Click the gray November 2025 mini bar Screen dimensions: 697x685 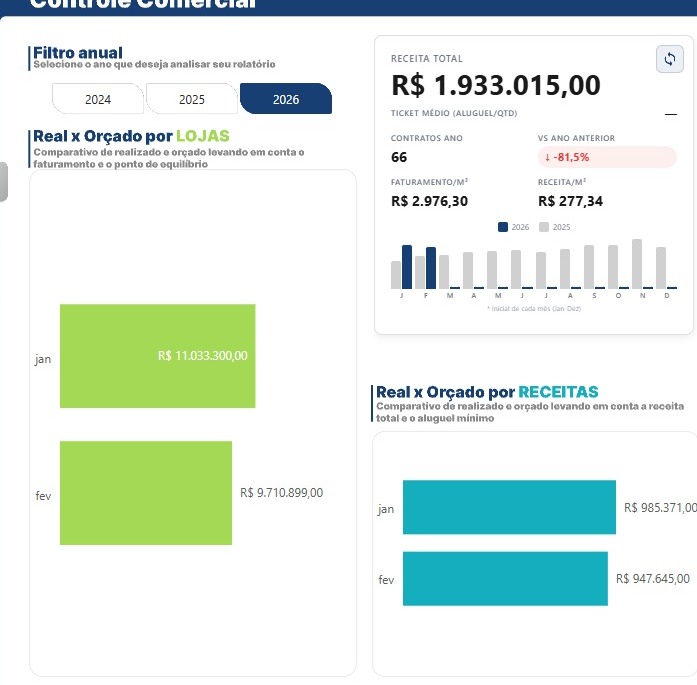pos(637,264)
